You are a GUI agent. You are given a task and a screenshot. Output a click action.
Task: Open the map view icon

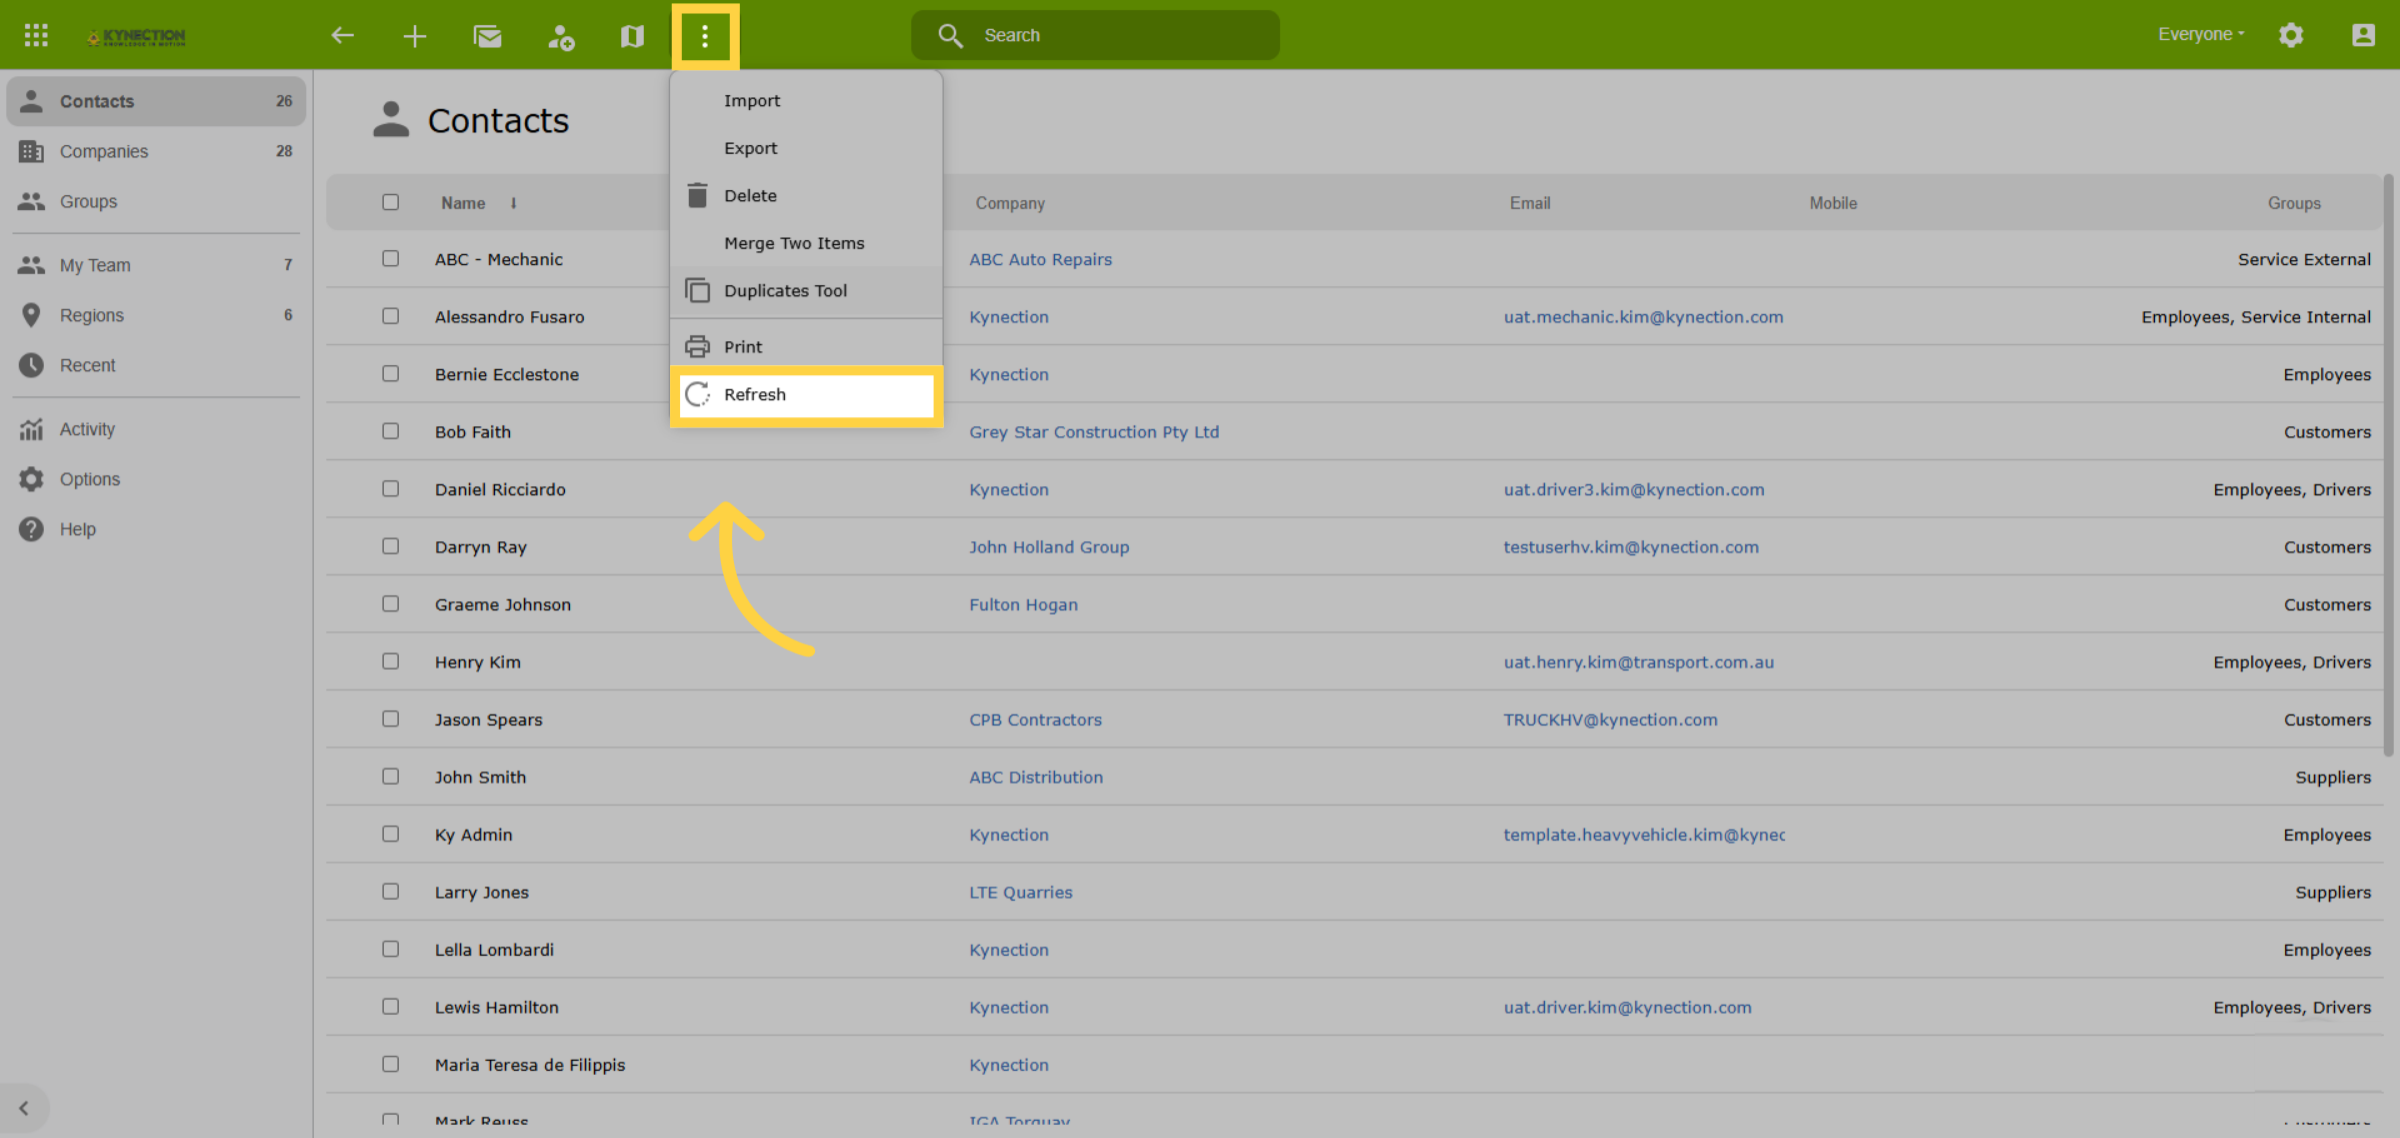[632, 36]
